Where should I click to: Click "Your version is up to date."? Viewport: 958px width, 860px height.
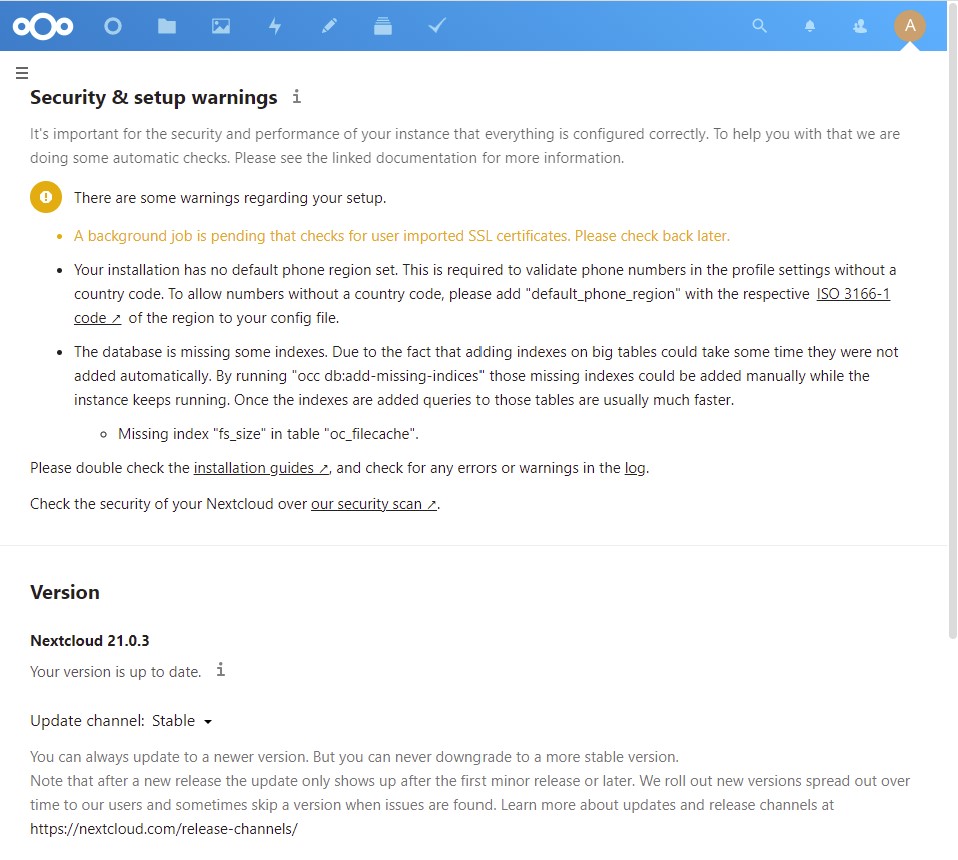(x=115, y=671)
